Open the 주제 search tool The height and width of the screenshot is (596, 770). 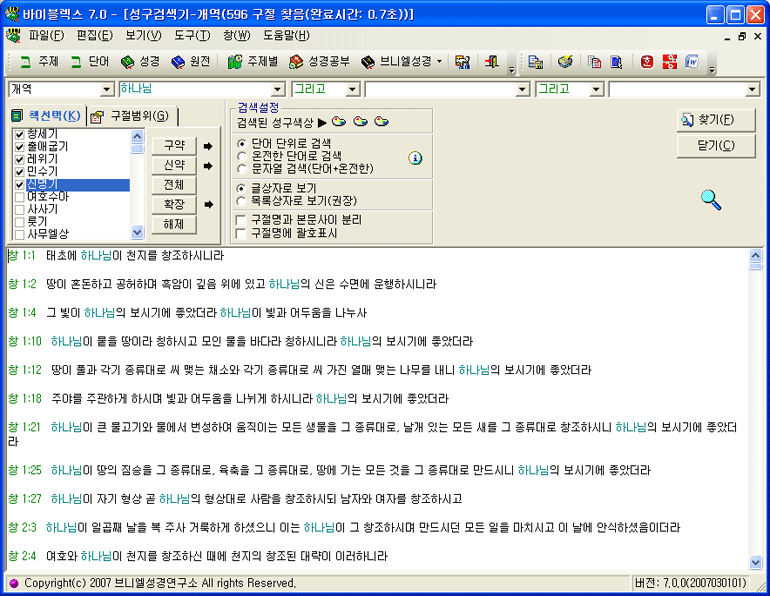pyautogui.click(x=38, y=61)
